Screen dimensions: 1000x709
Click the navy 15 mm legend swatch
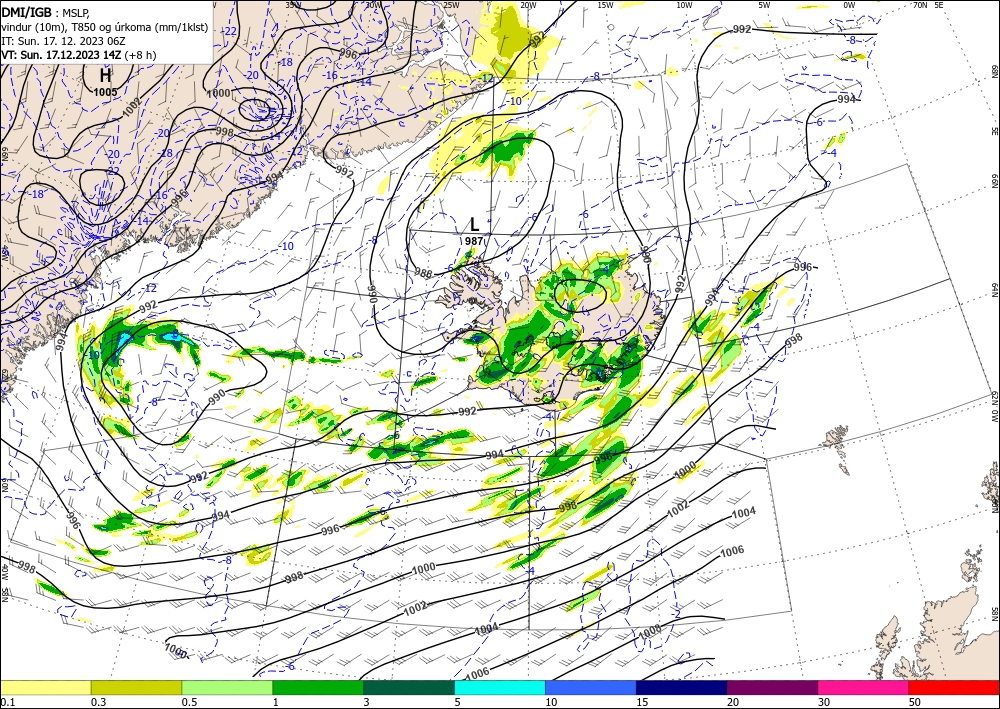(682, 687)
